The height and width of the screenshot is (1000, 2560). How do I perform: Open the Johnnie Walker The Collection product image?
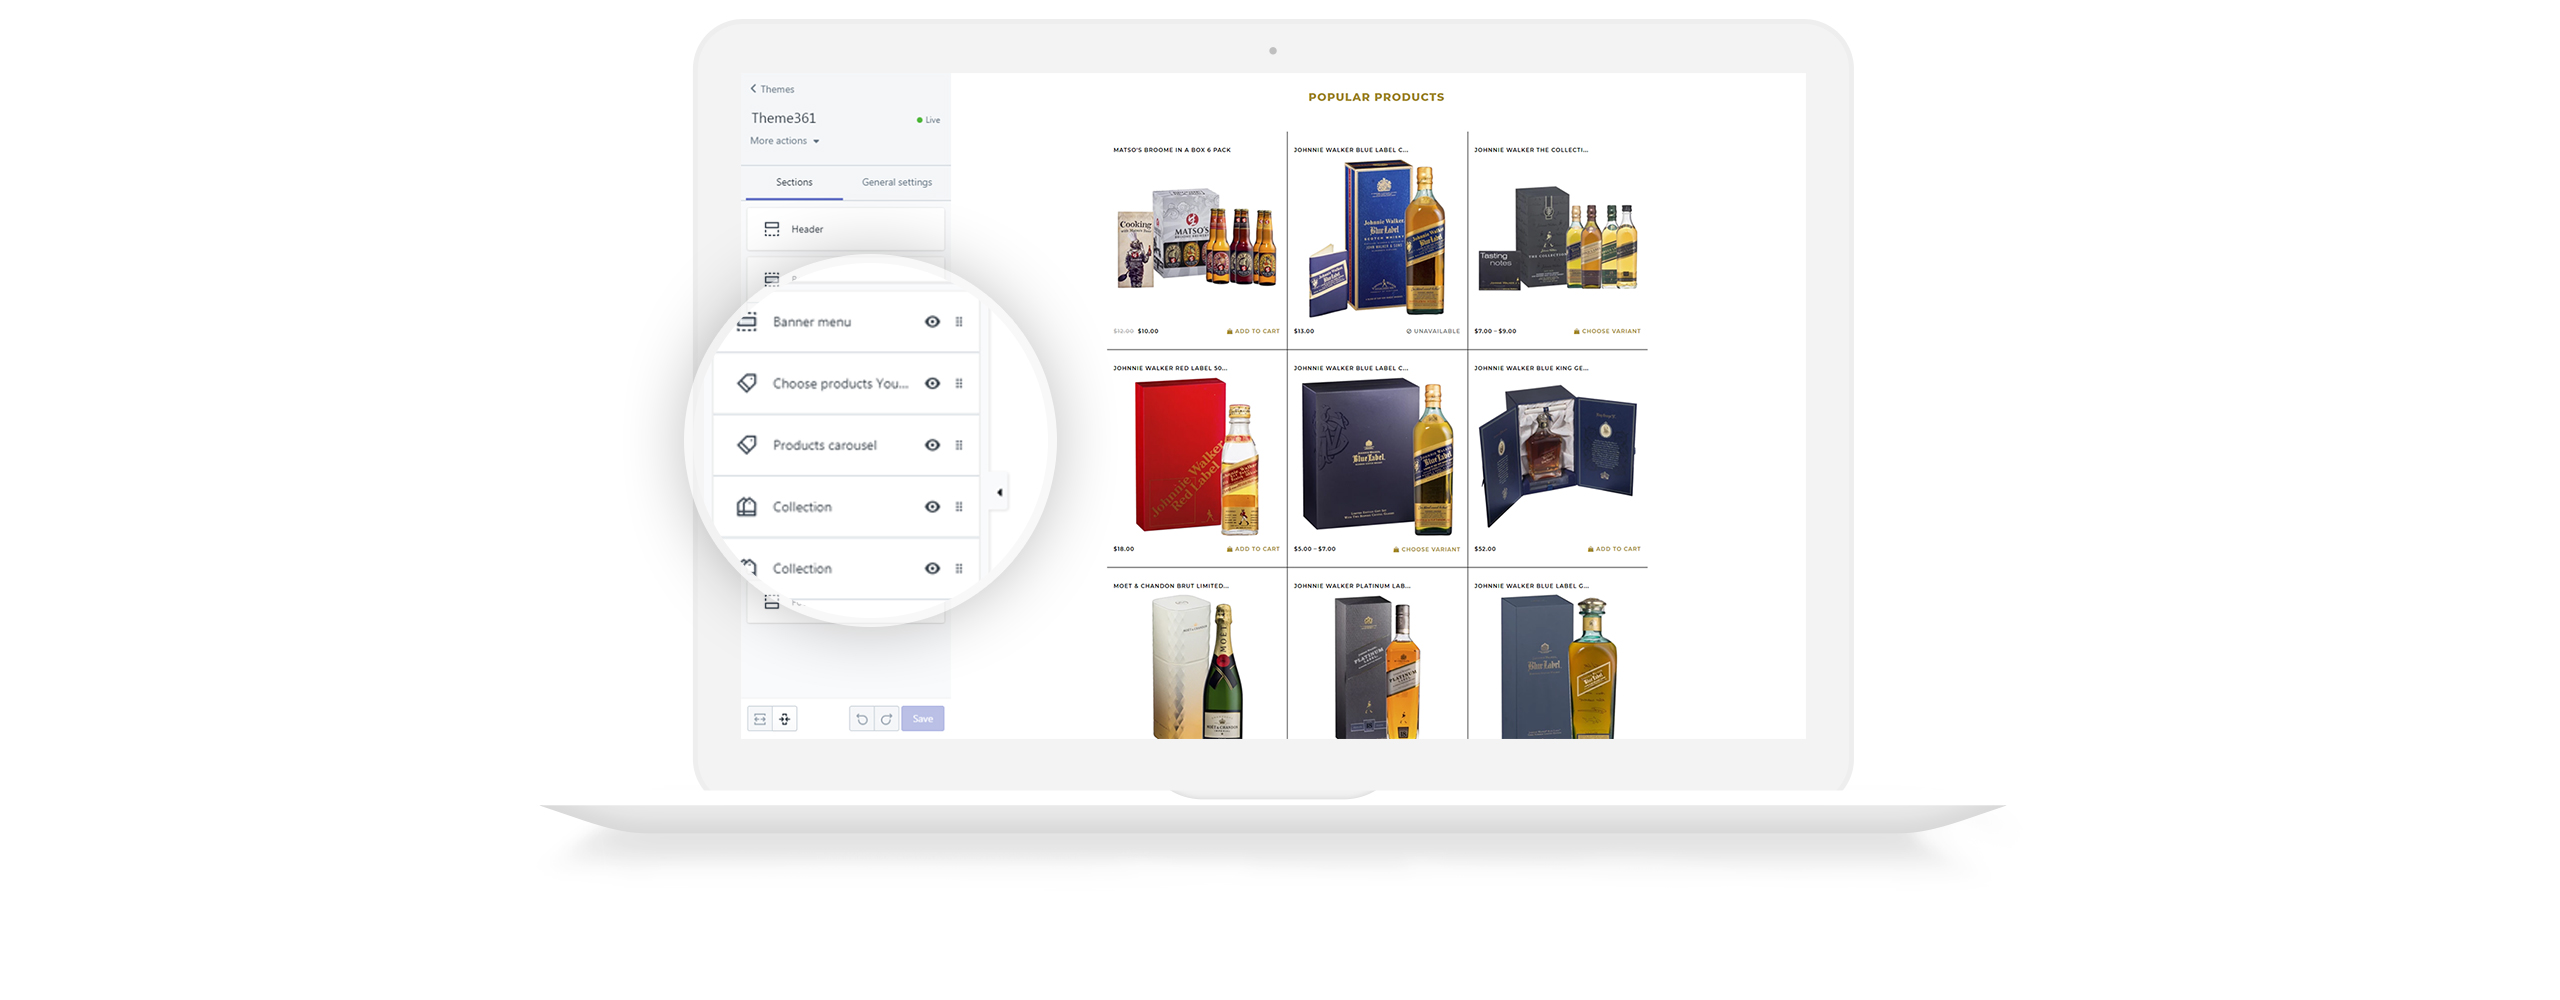click(x=1558, y=238)
